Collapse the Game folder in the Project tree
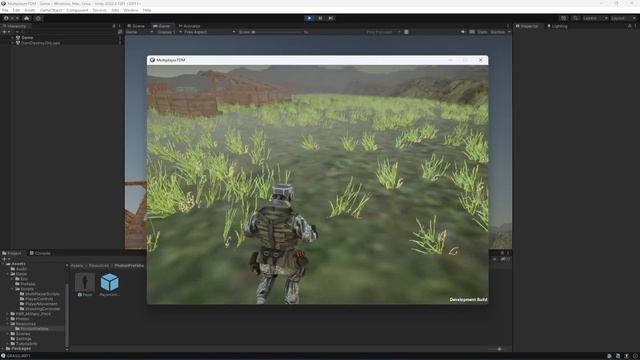This screenshot has width=640, height=360. click(x=8, y=274)
